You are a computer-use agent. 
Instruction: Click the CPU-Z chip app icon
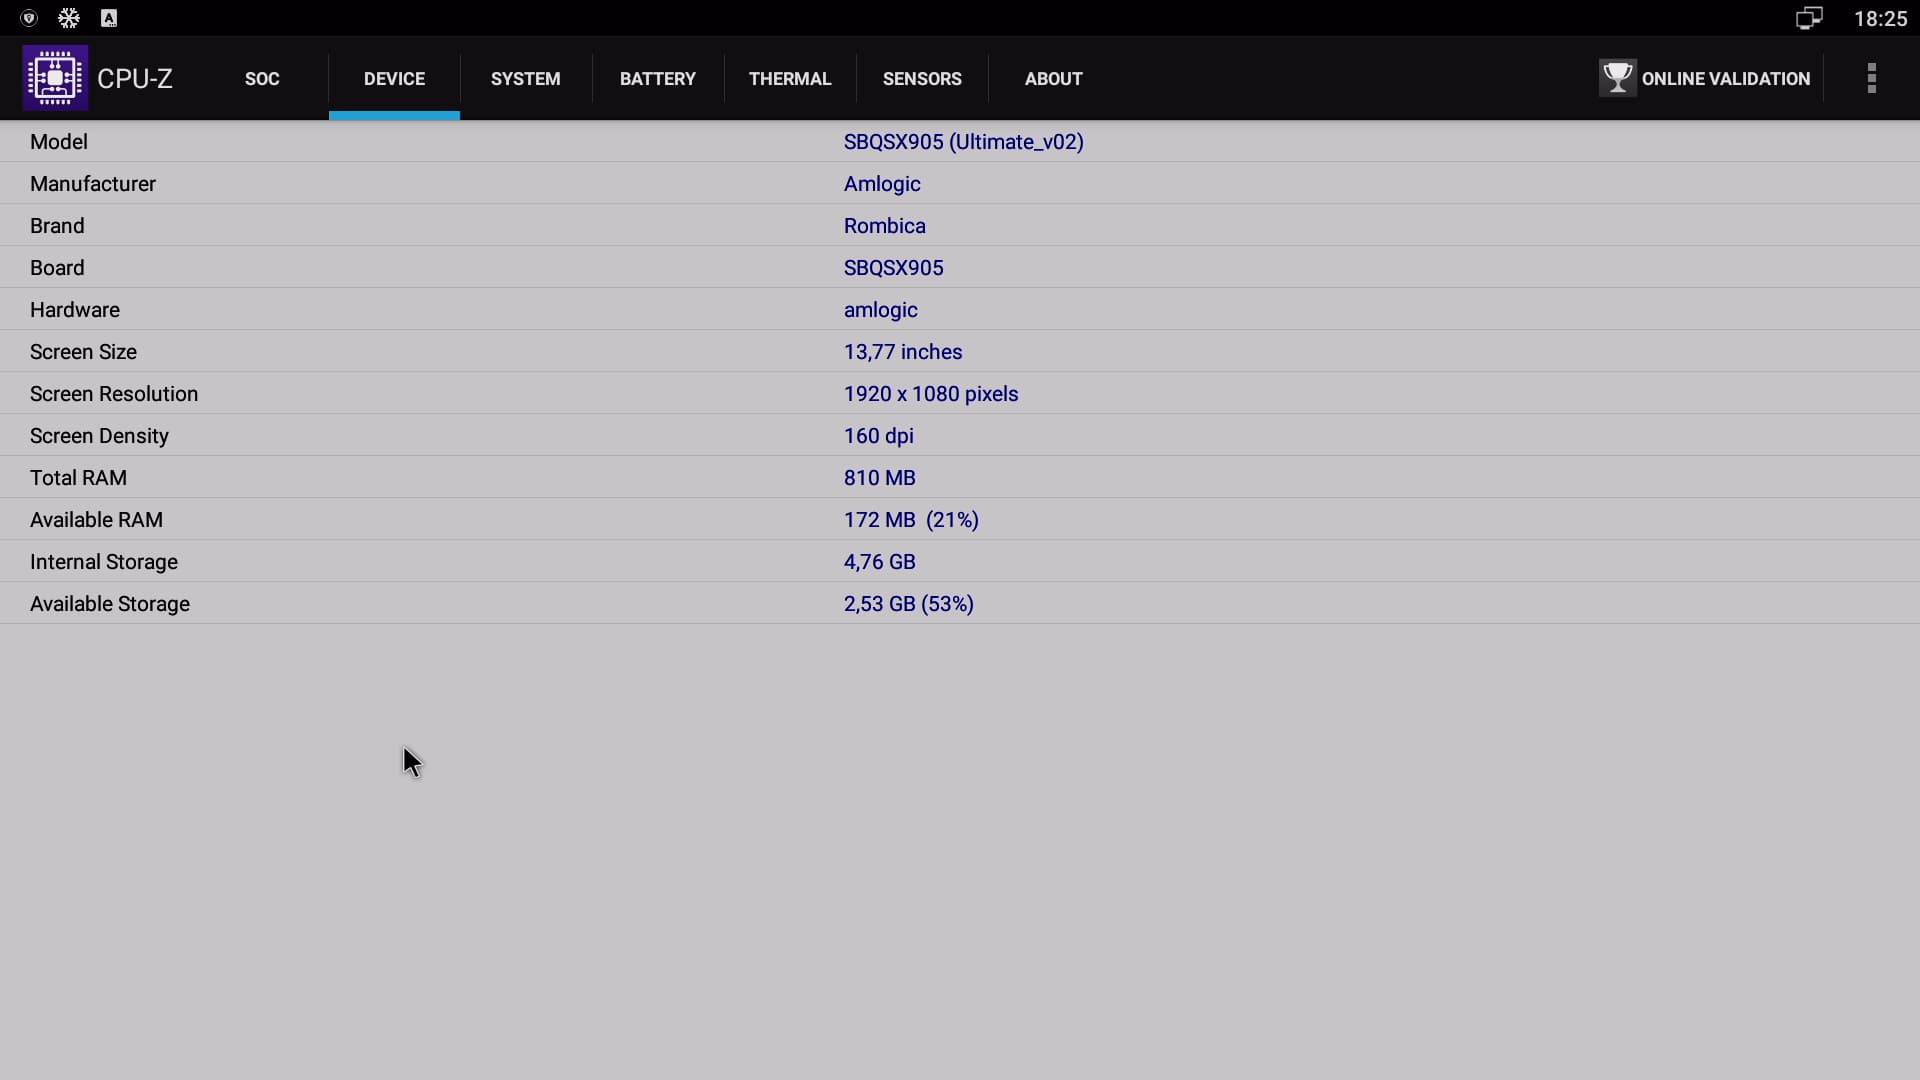[x=55, y=78]
